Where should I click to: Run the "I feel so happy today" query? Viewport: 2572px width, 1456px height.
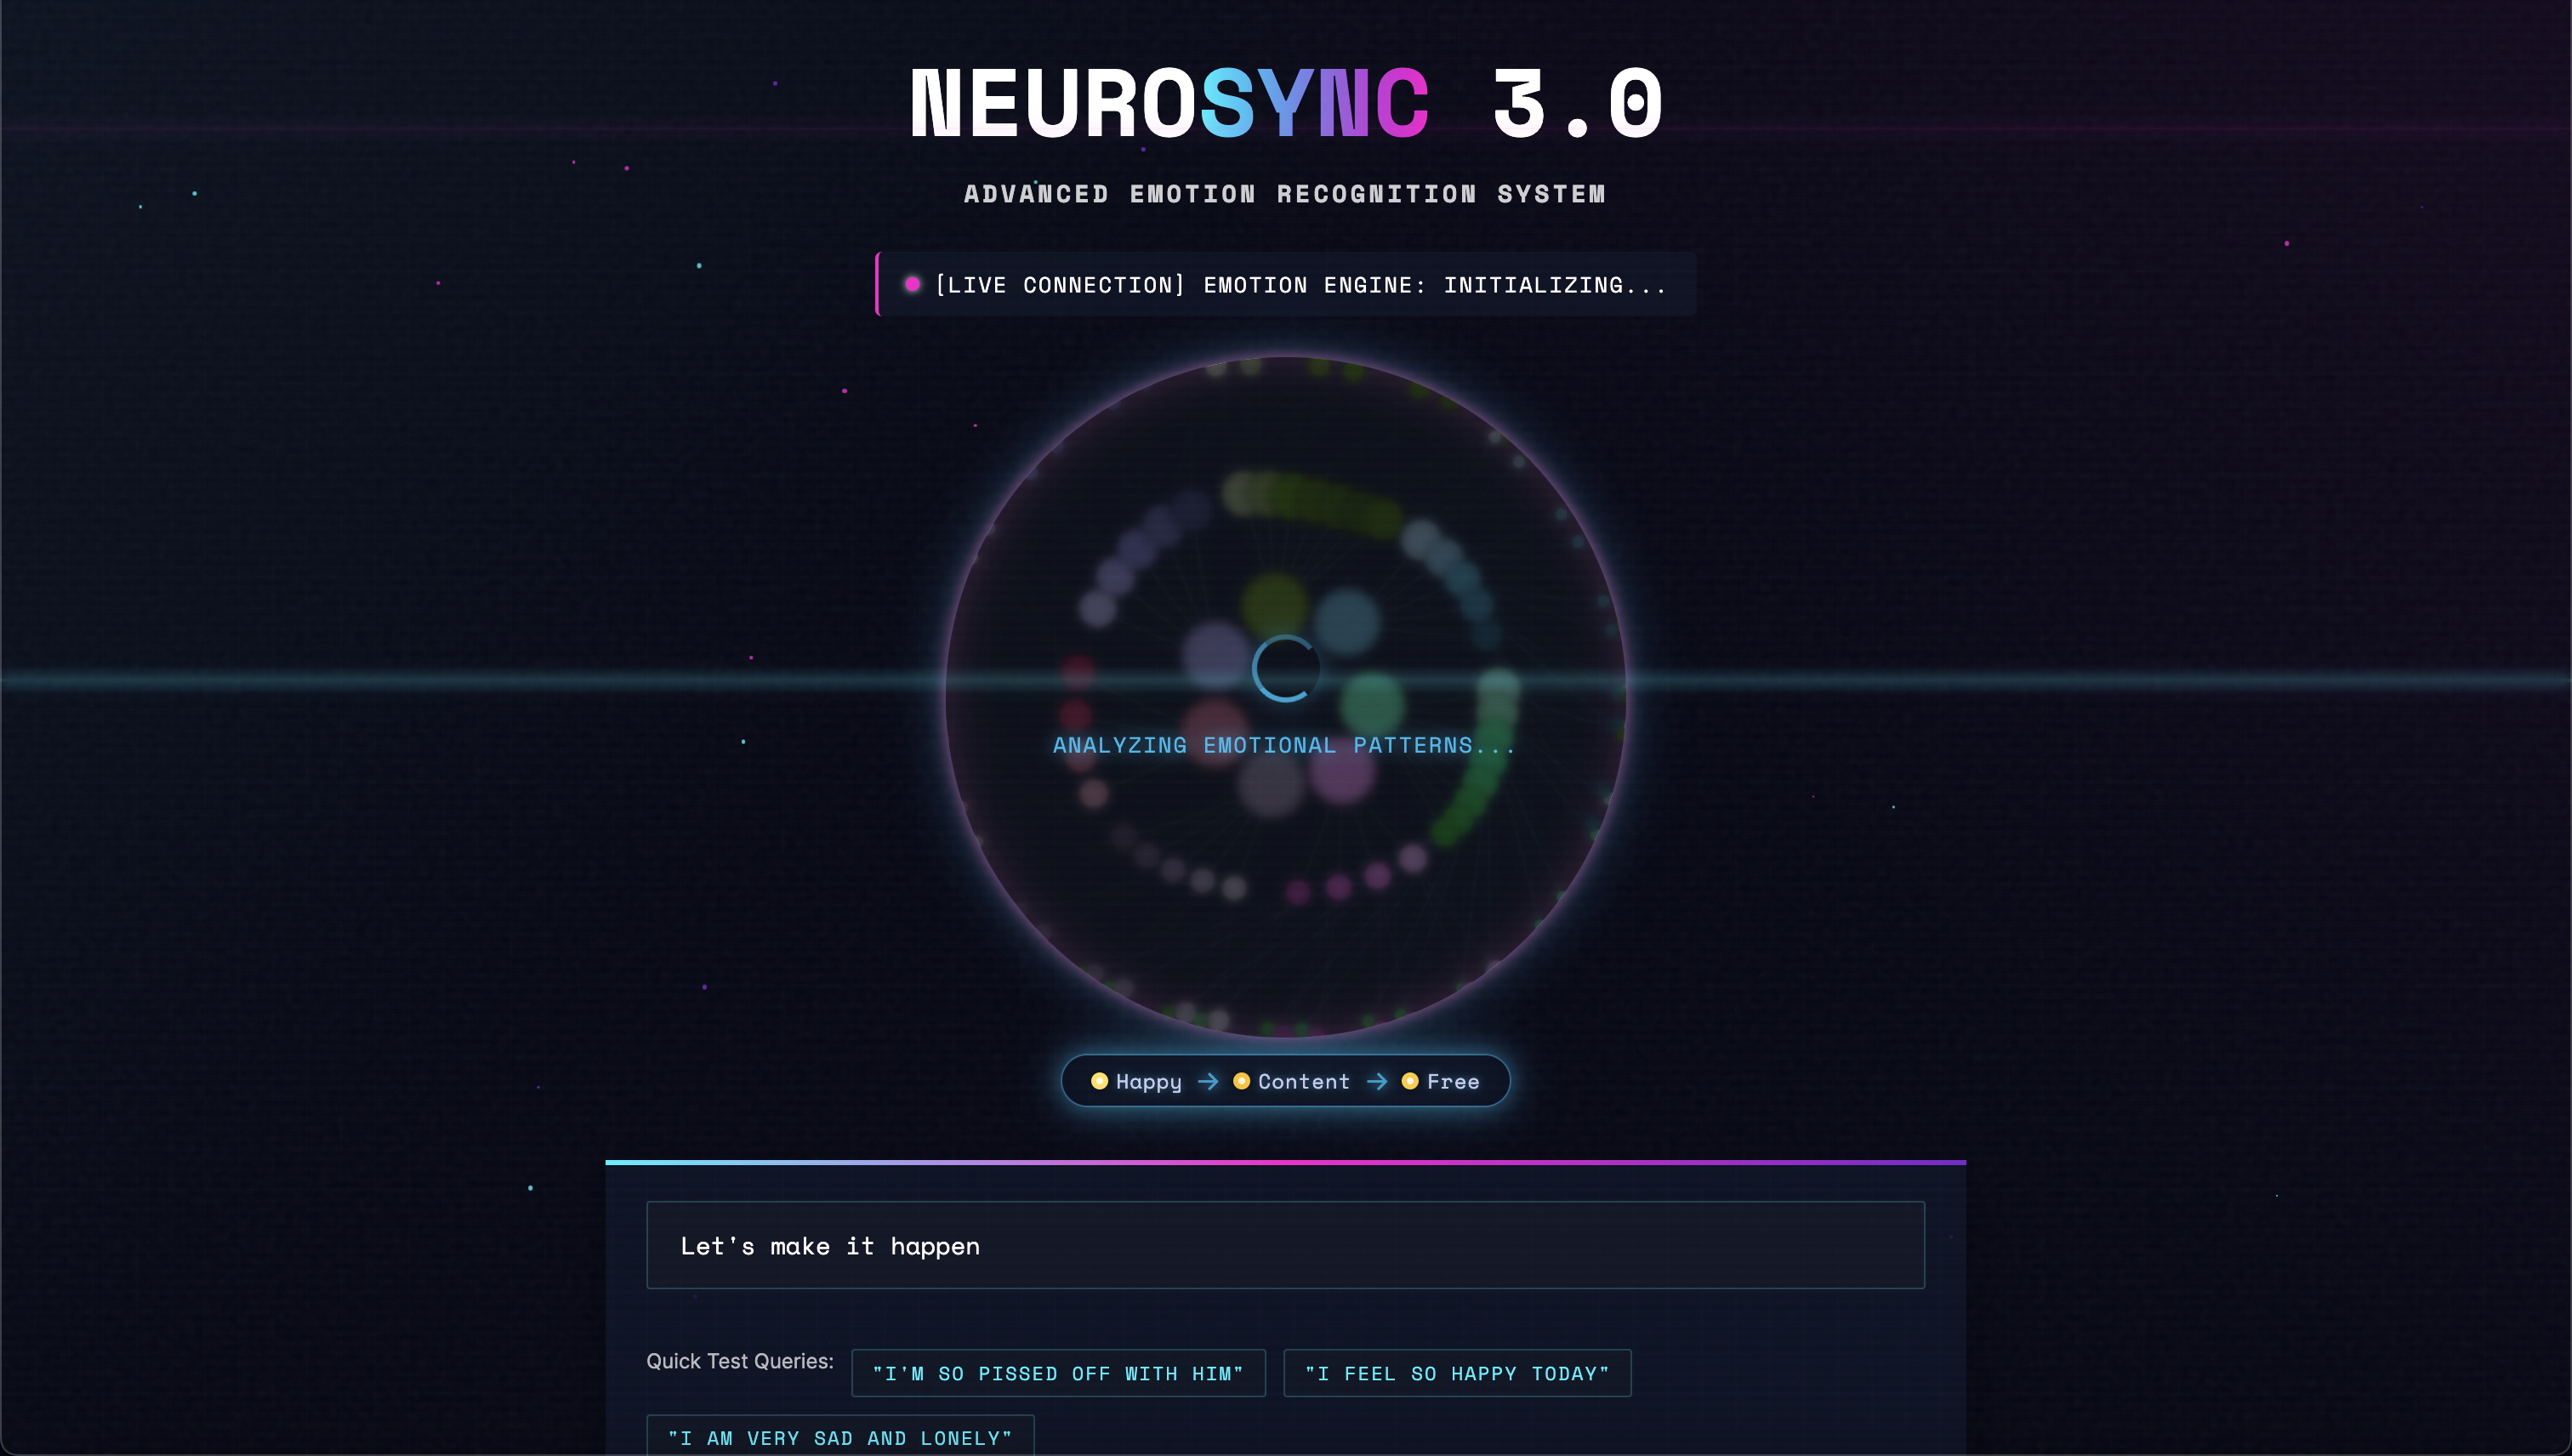(1457, 1374)
